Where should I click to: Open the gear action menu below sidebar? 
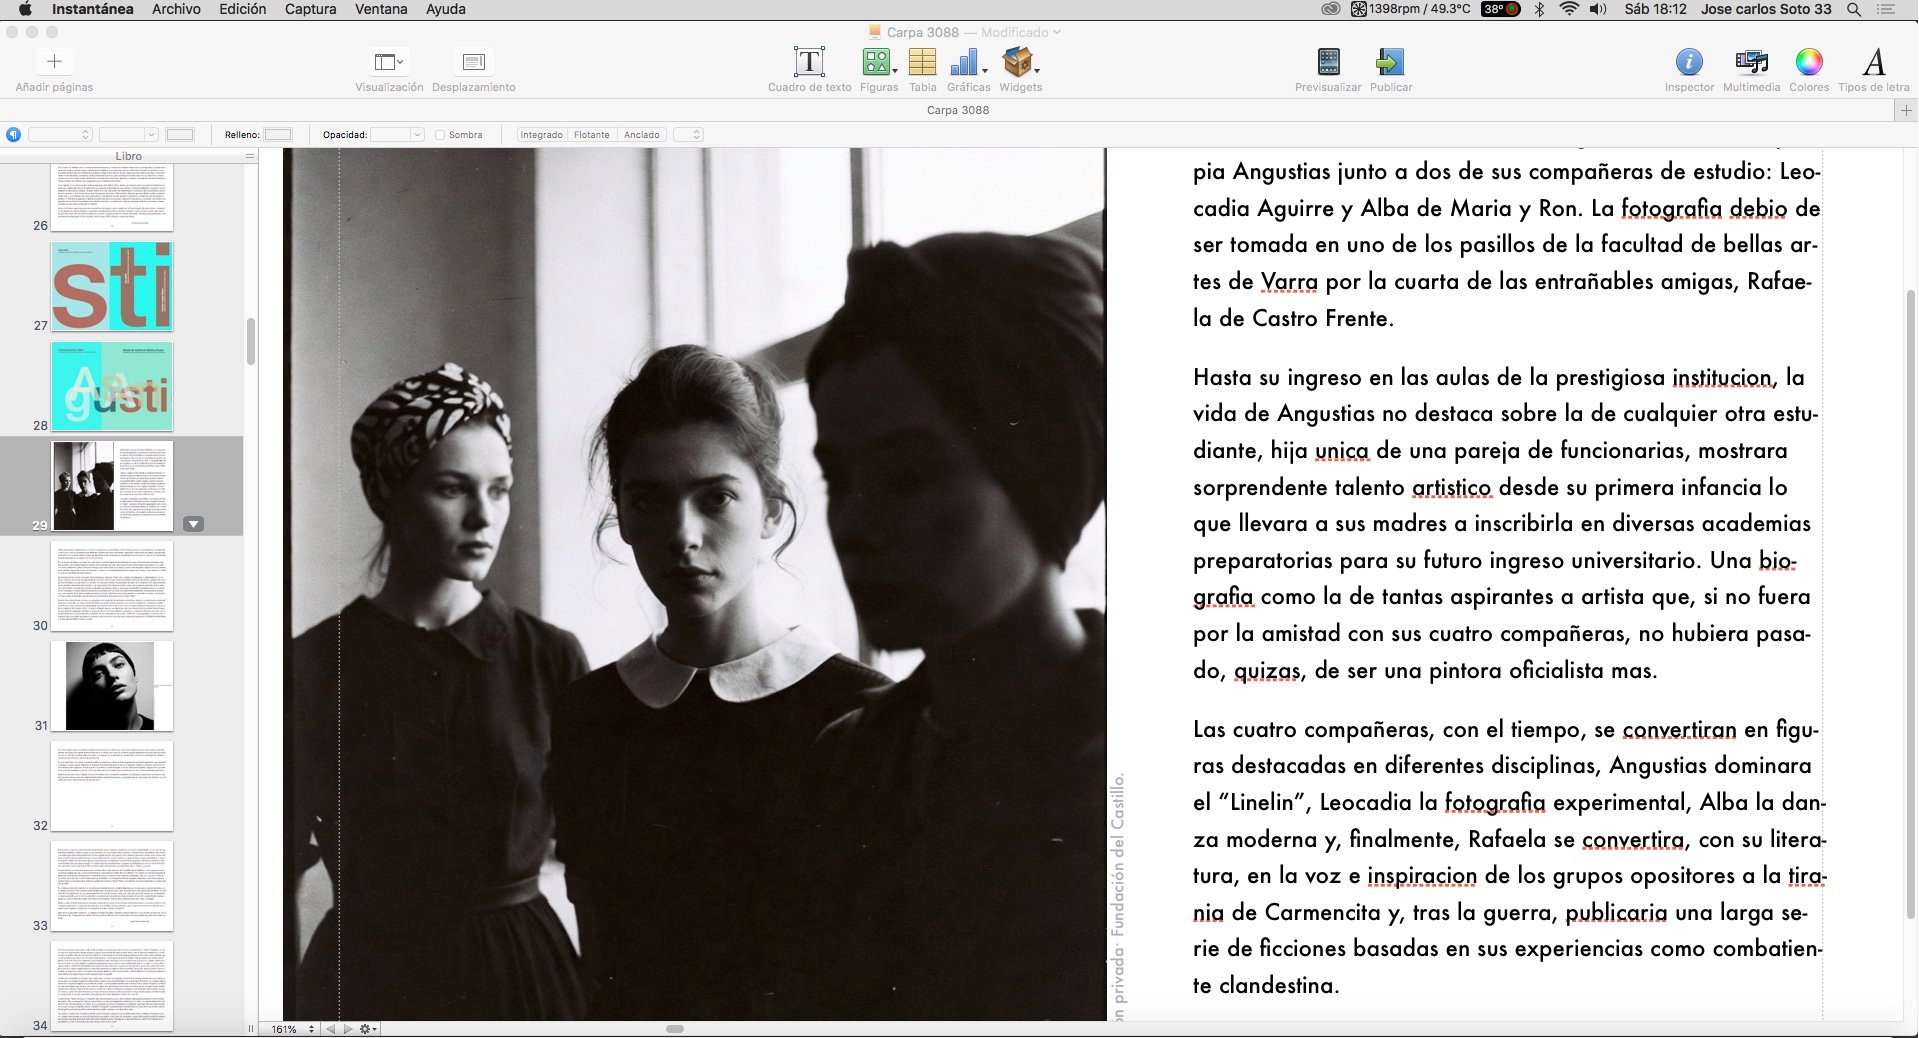tap(368, 1029)
